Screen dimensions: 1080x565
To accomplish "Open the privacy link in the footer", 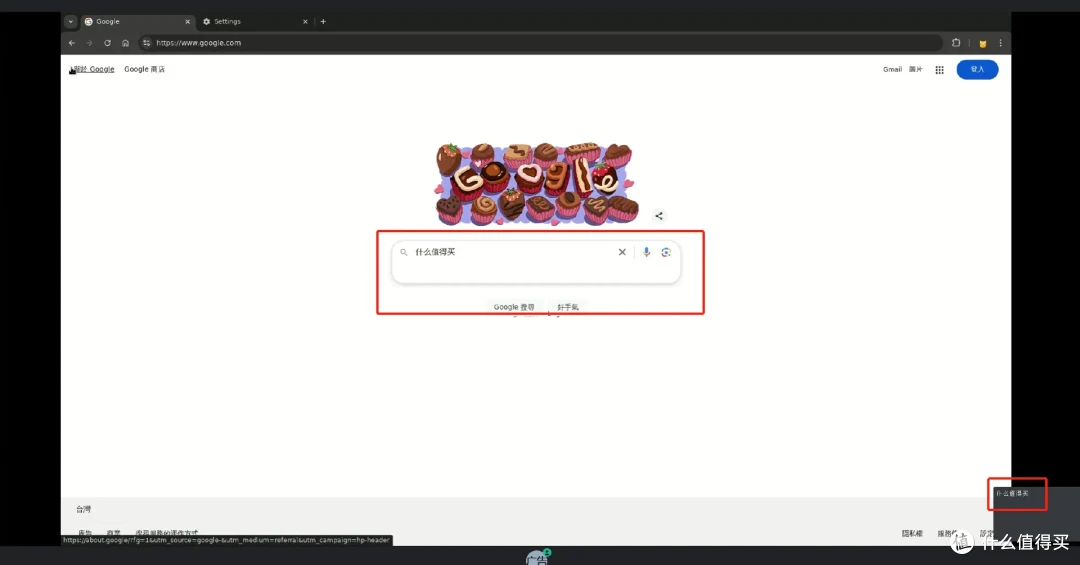I will pyautogui.click(x=913, y=533).
